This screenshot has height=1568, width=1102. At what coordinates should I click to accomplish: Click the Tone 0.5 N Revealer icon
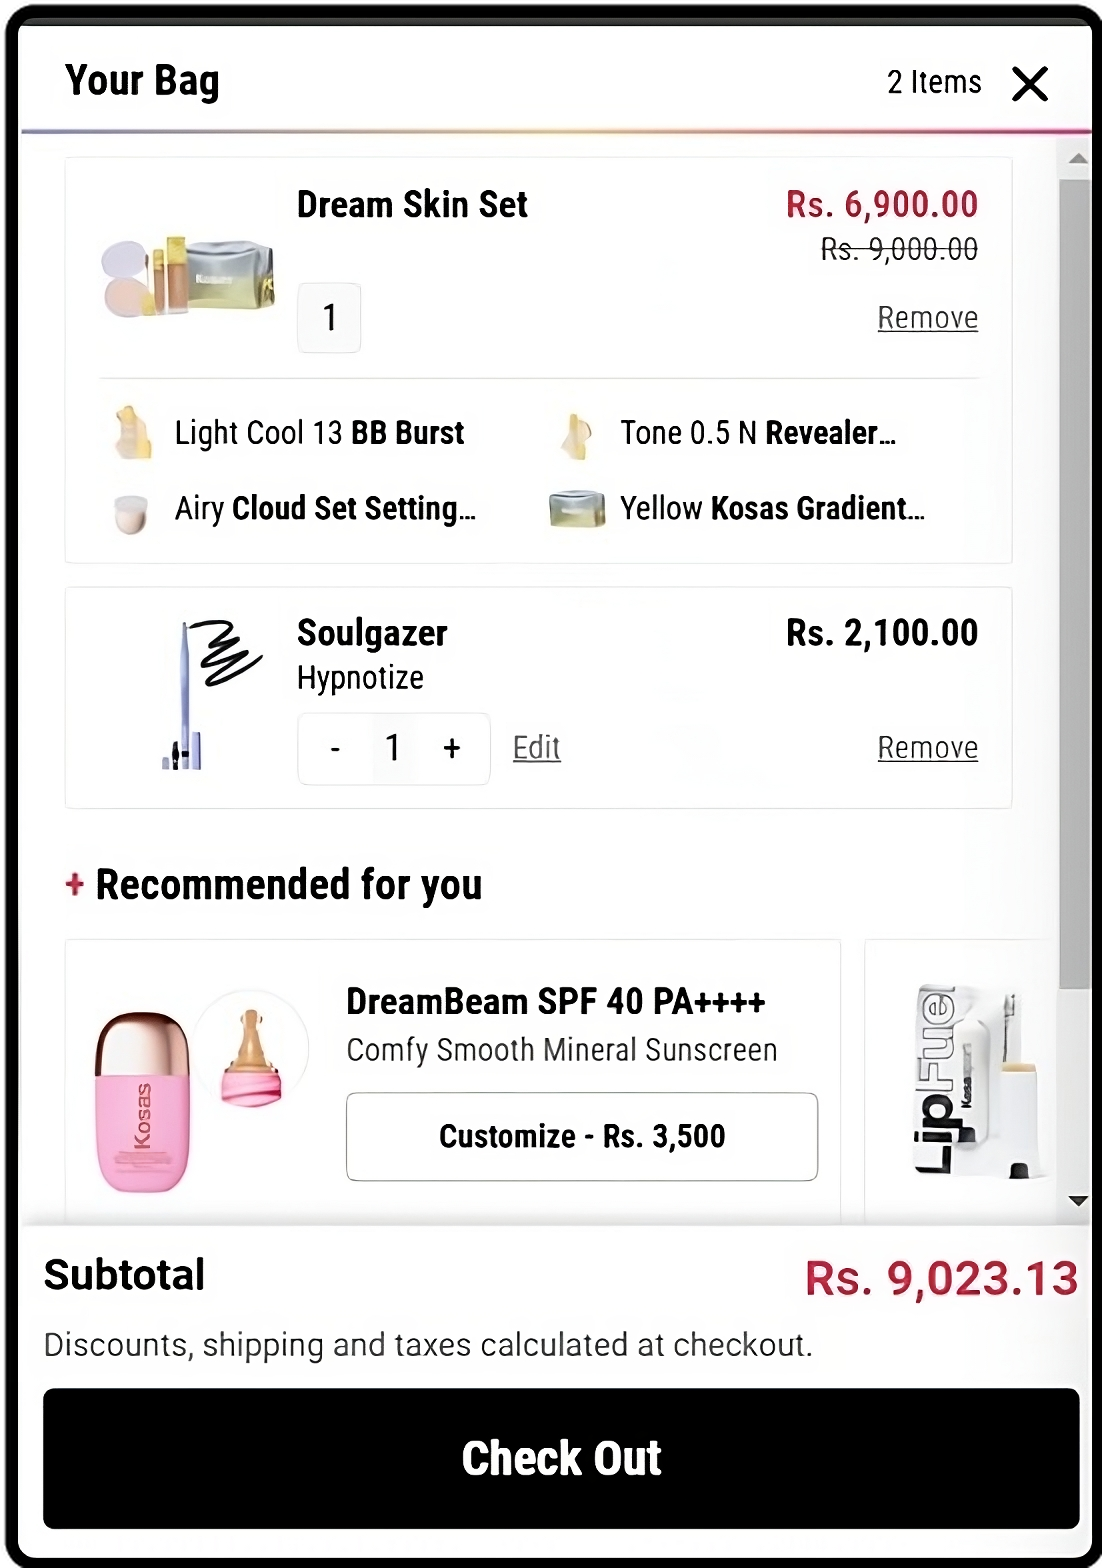click(x=576, y=435)
